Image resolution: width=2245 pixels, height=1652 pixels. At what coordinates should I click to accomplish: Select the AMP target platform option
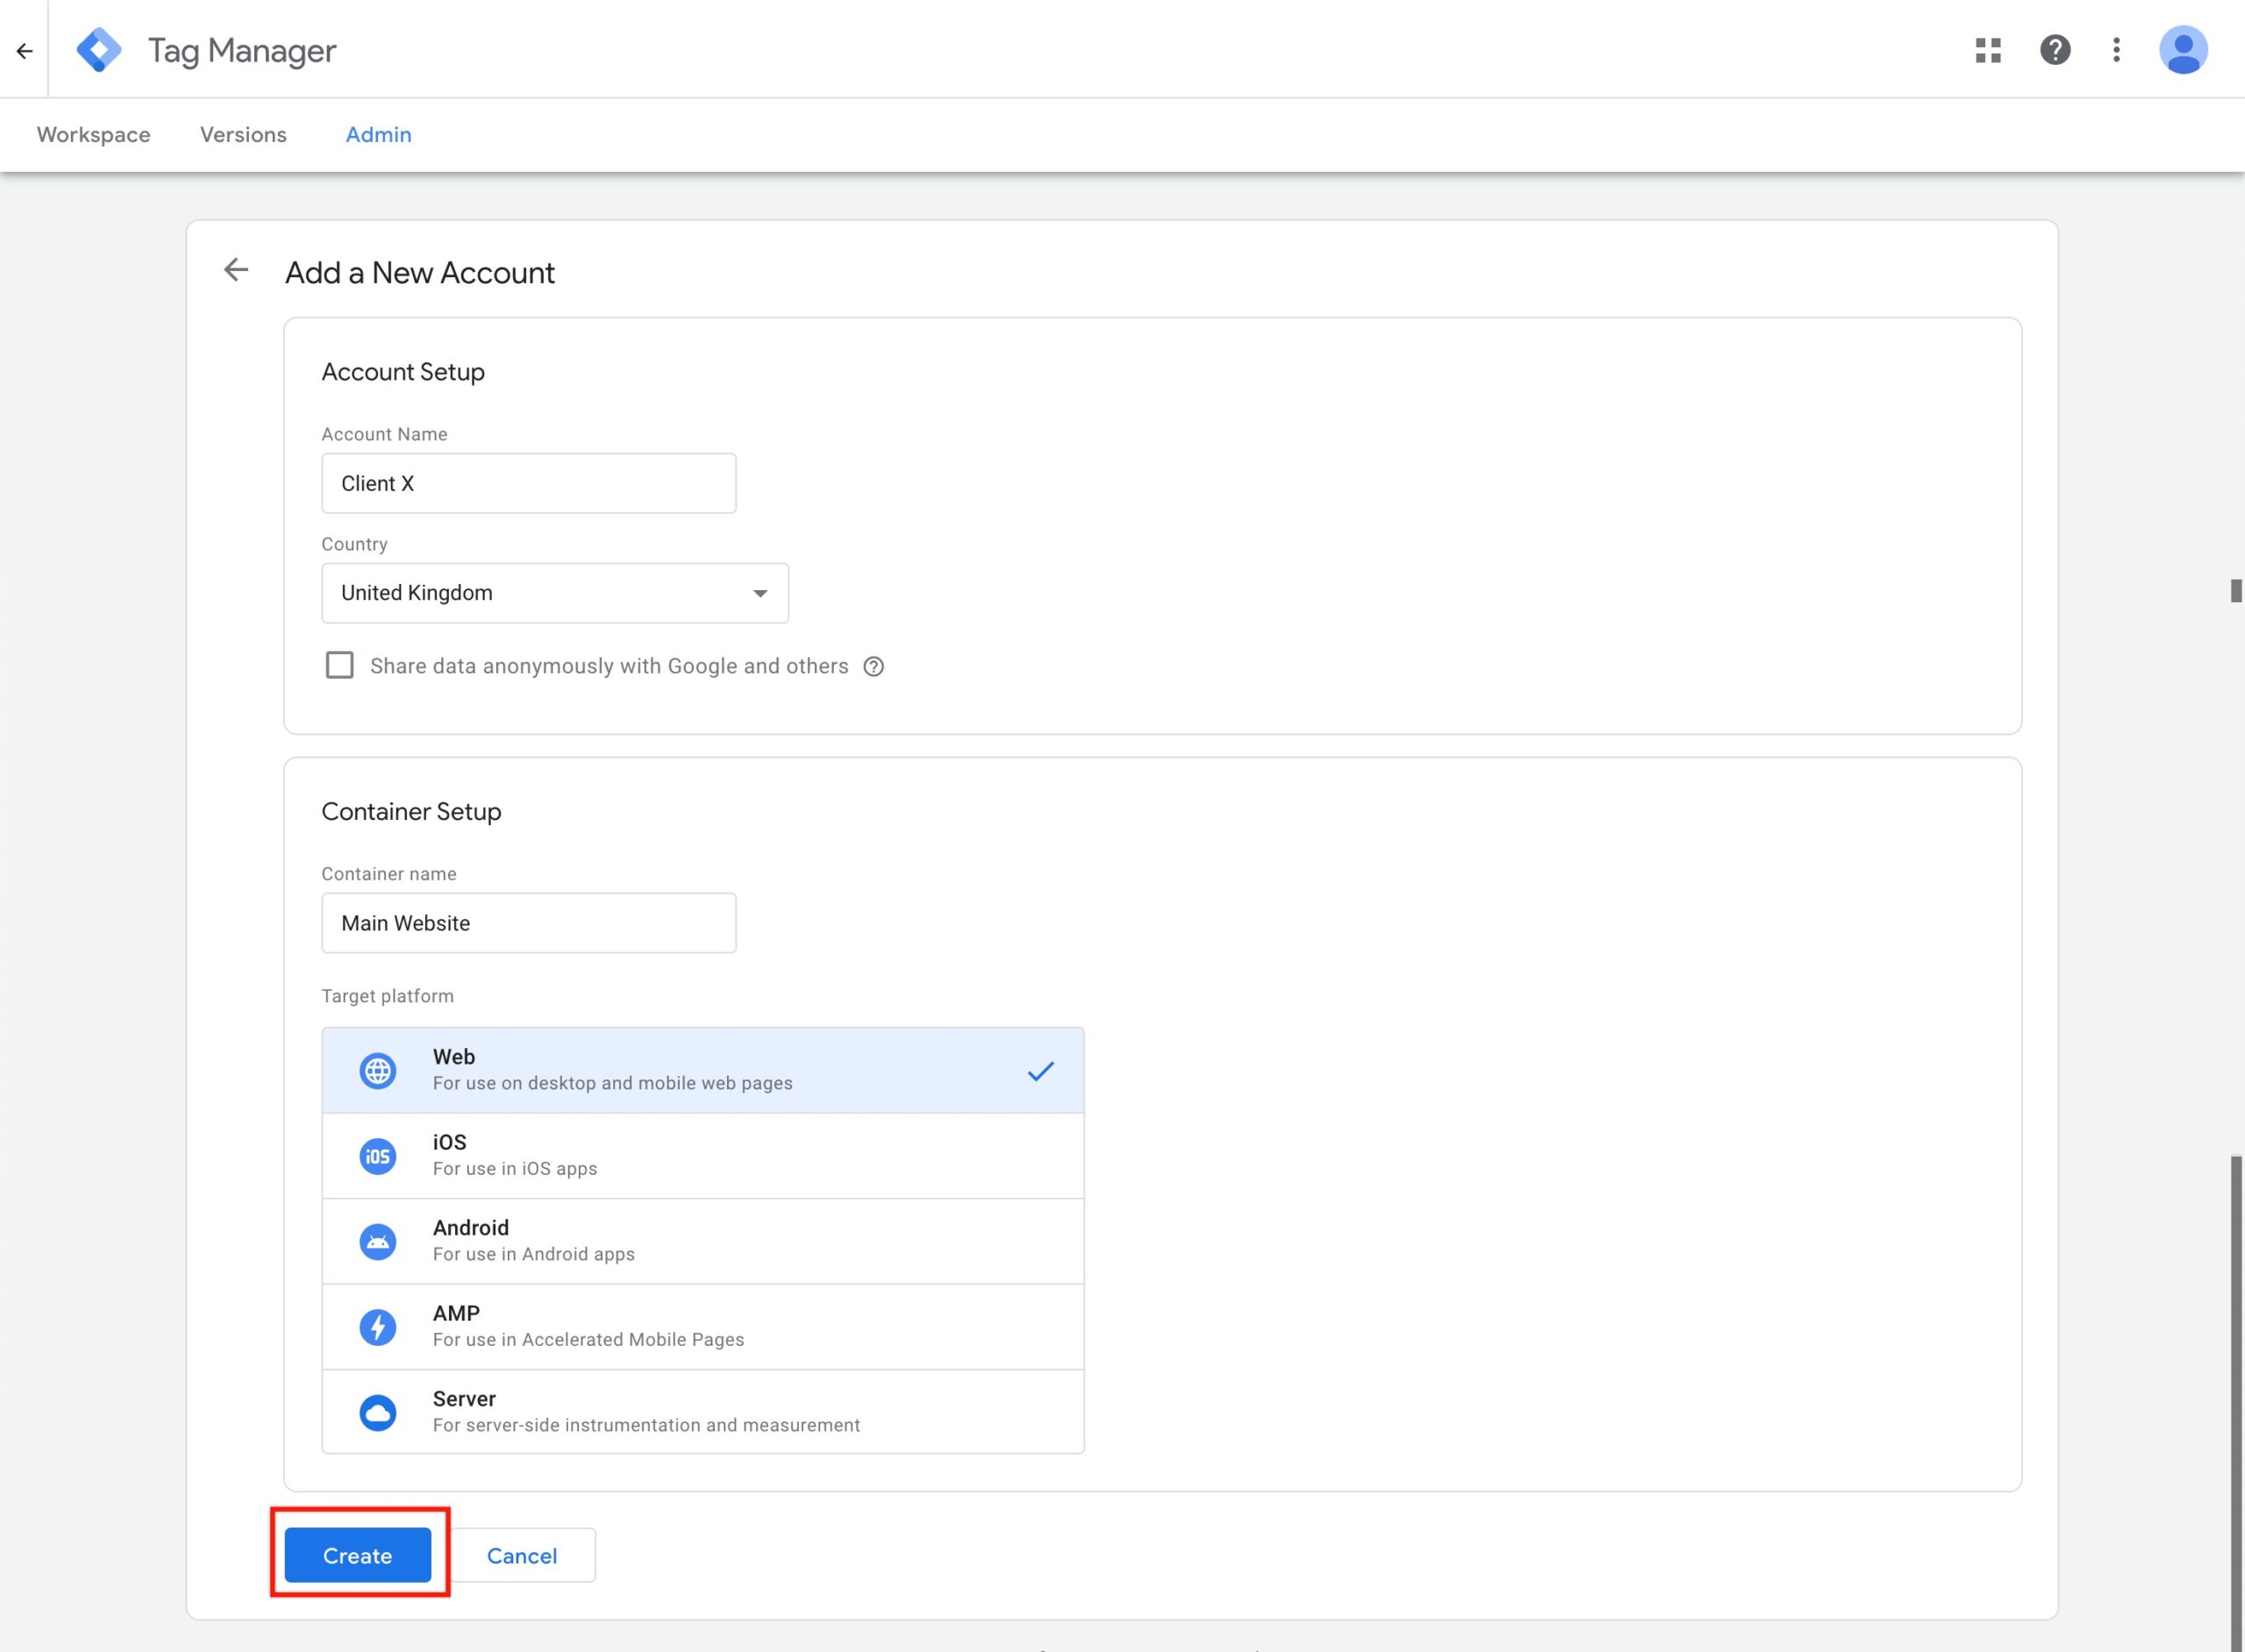click(x=702, y=1324)
